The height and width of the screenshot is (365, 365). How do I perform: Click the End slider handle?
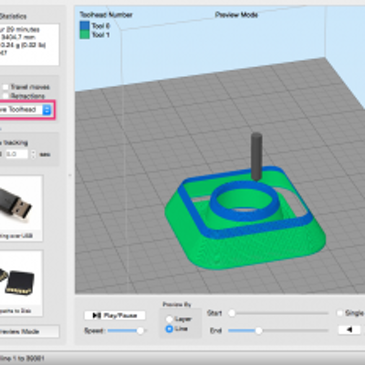pyautogui.click(x=259, y=331)
